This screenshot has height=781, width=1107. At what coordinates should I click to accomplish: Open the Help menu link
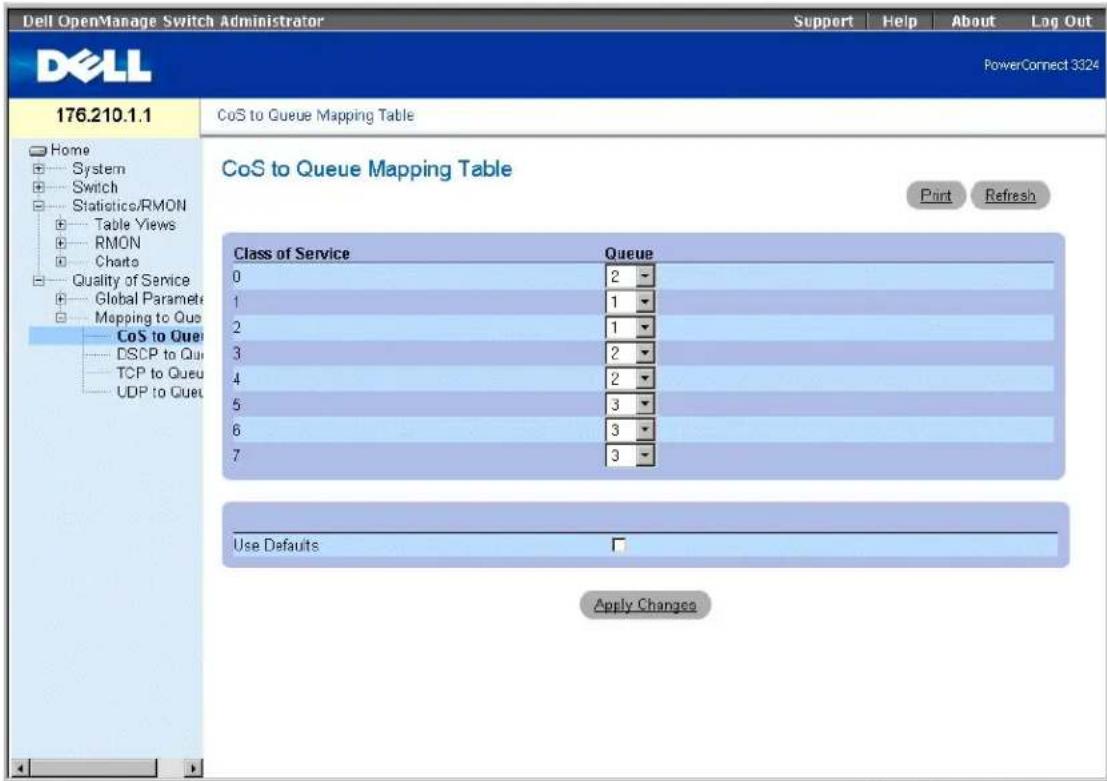coord(899,21)
